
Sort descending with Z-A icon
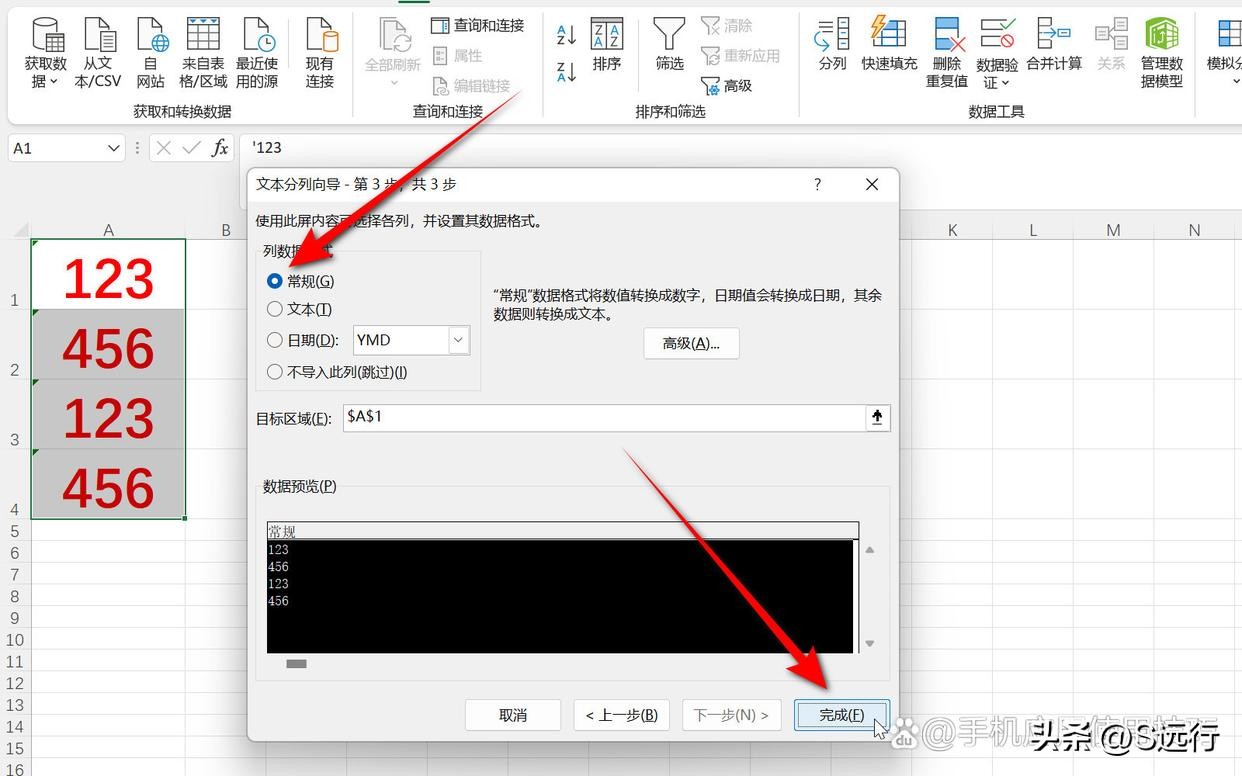[566, 71]
